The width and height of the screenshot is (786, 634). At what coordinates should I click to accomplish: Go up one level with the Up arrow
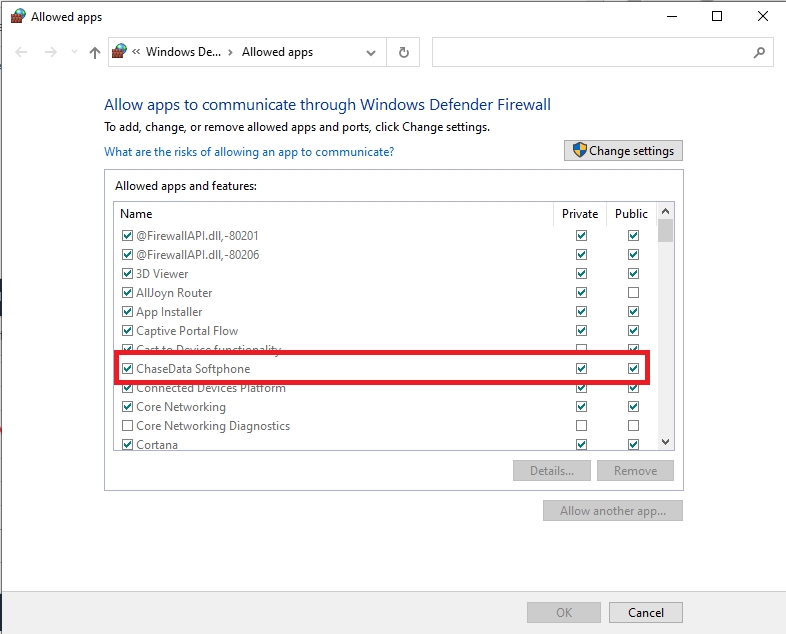point(95,52)
